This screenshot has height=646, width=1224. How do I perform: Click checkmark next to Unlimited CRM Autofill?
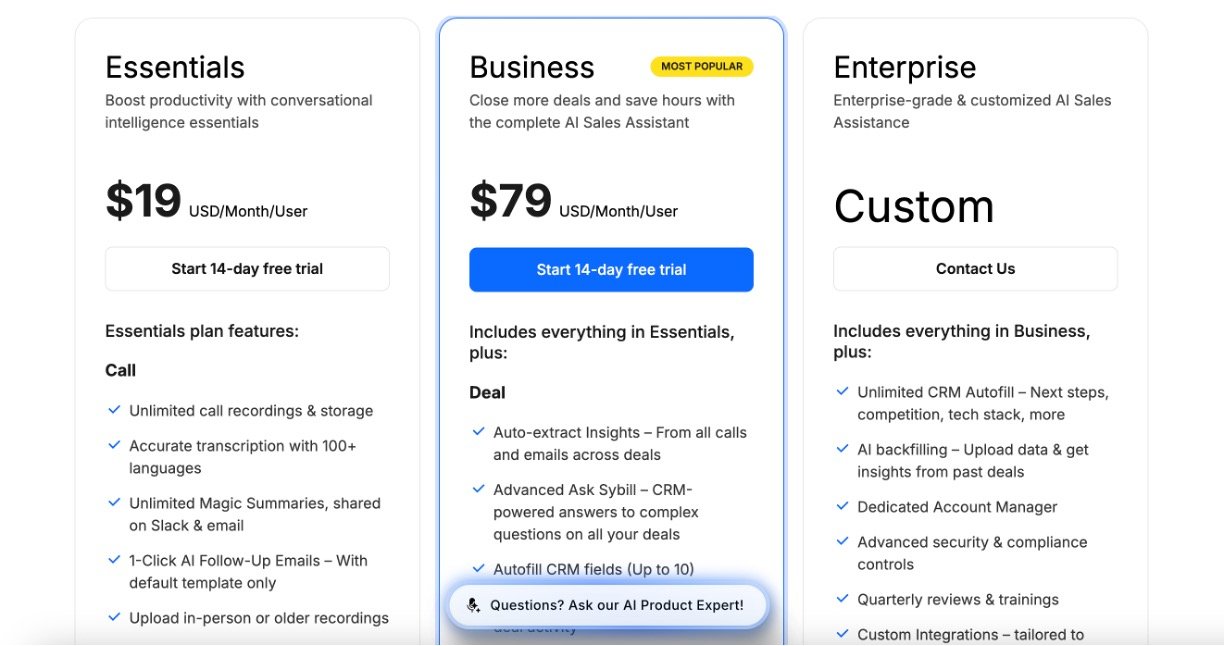pyautogui.click(x=842, y=392)
